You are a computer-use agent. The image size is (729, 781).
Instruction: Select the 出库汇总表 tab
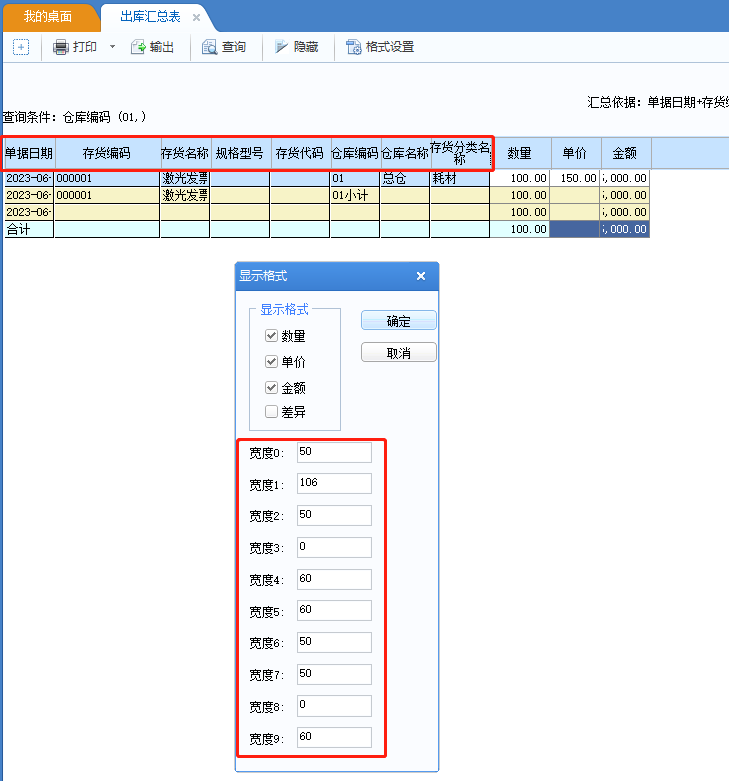(x=150, y=16)
